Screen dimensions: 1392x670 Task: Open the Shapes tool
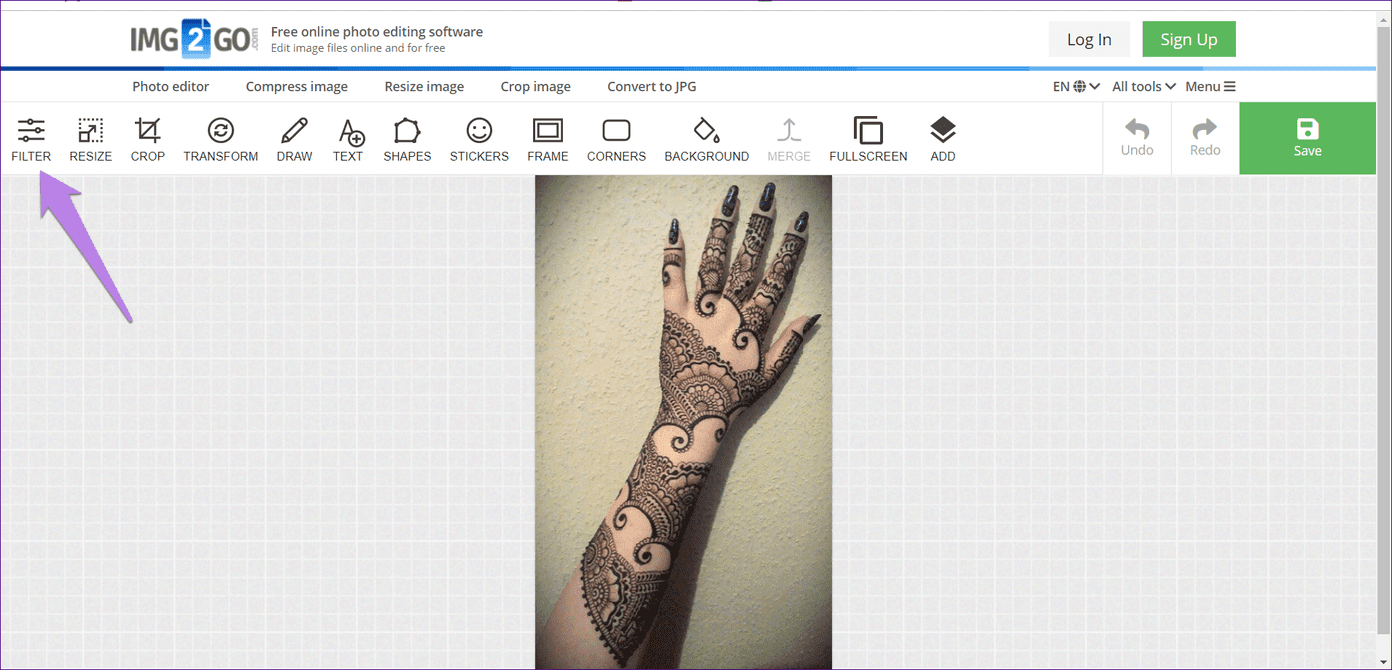407,139
